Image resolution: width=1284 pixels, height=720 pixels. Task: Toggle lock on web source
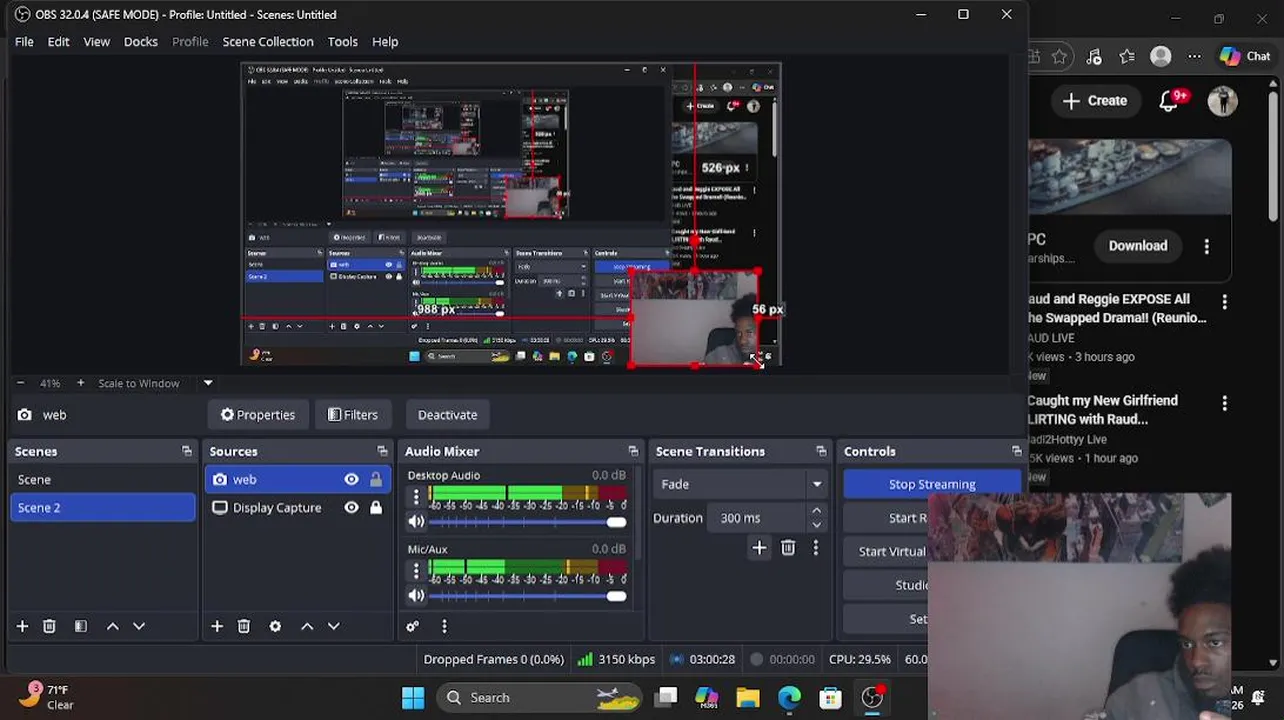(376, 480)
